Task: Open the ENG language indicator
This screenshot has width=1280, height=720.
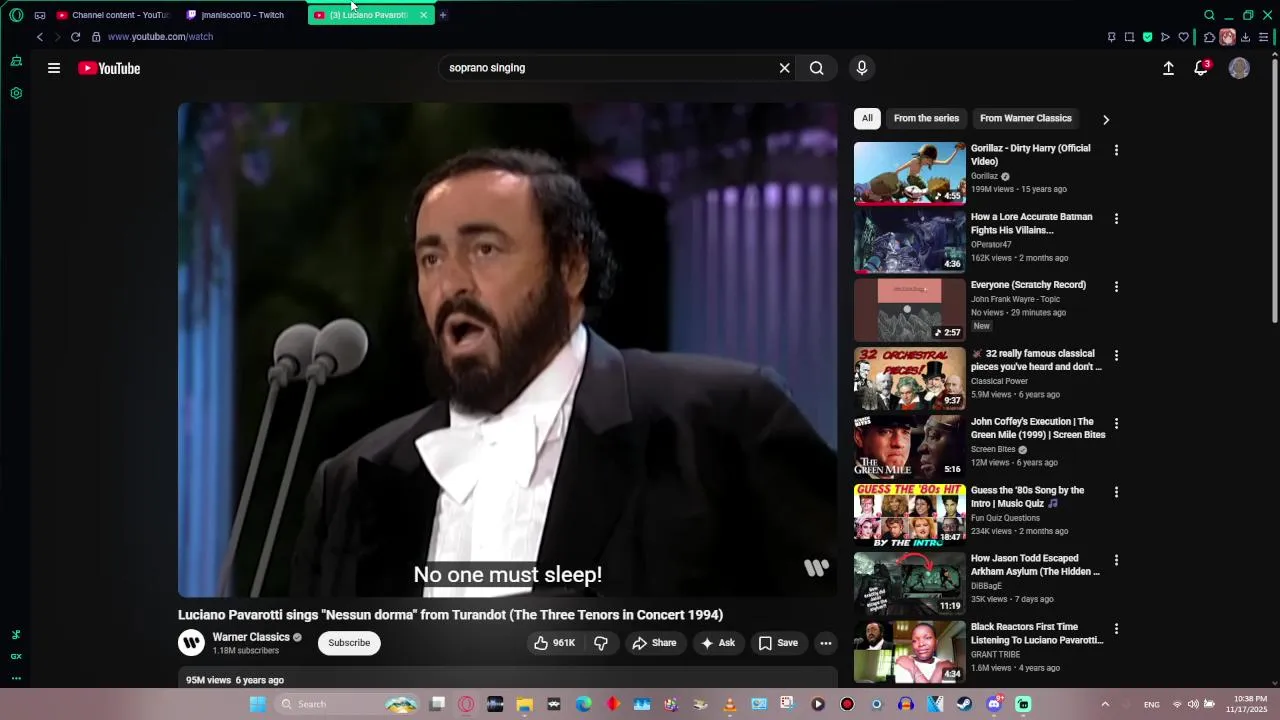Action: (x=1152, y=704)
